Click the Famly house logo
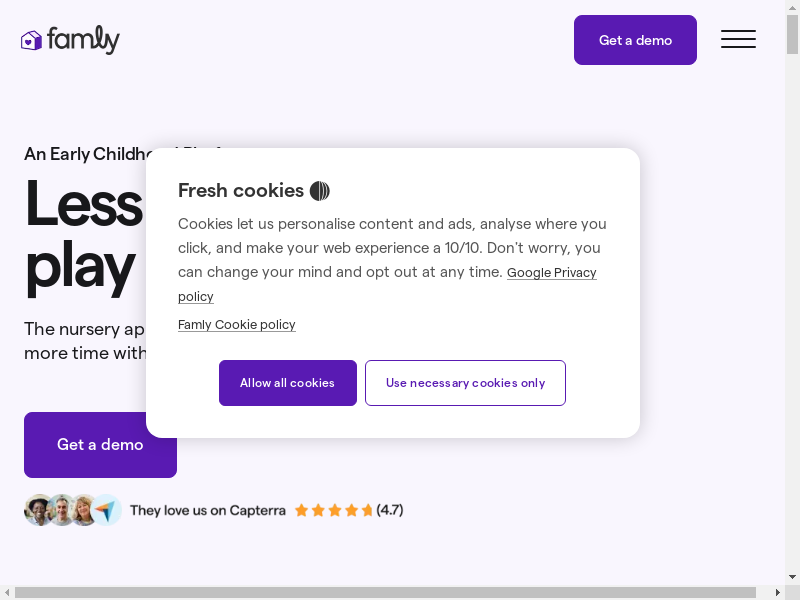Viewport: 800px width, 600px height. point(32,40)
